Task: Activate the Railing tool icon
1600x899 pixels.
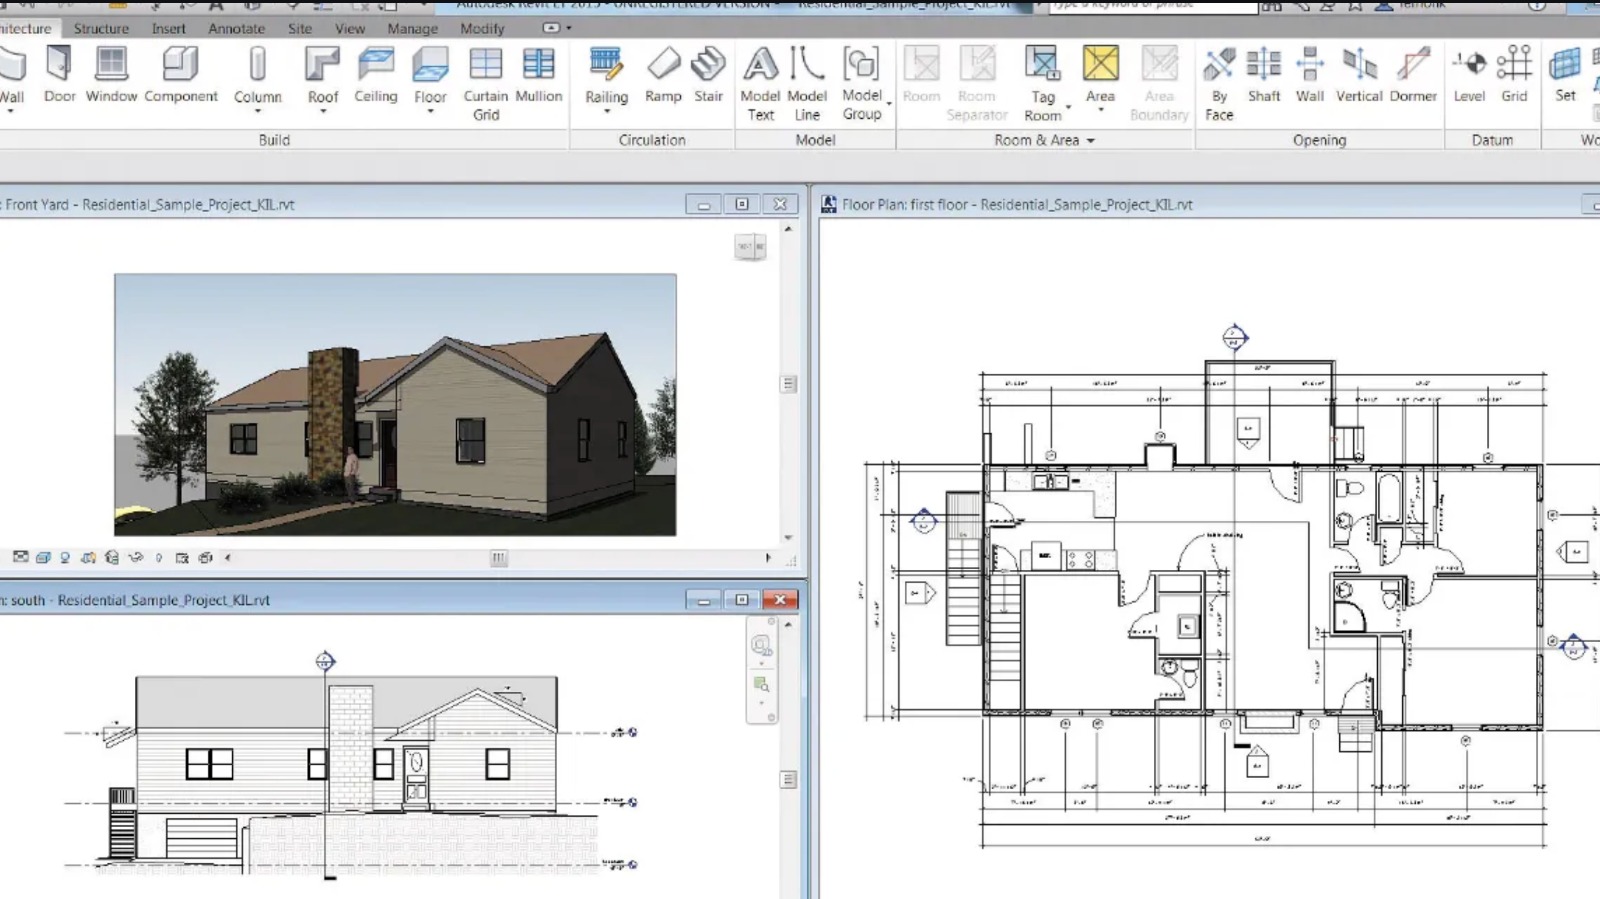Action: pyautogui.click(x=606, y=65)
